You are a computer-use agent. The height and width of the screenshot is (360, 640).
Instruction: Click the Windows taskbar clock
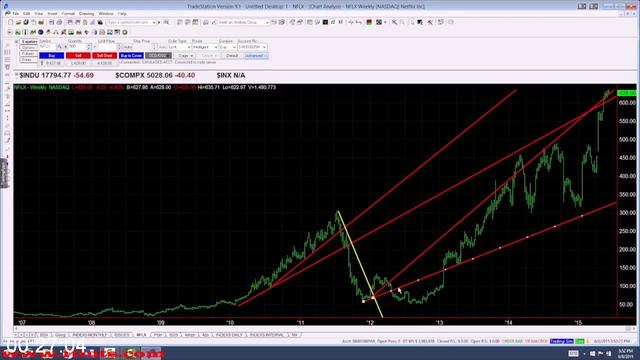click(625, 353)
